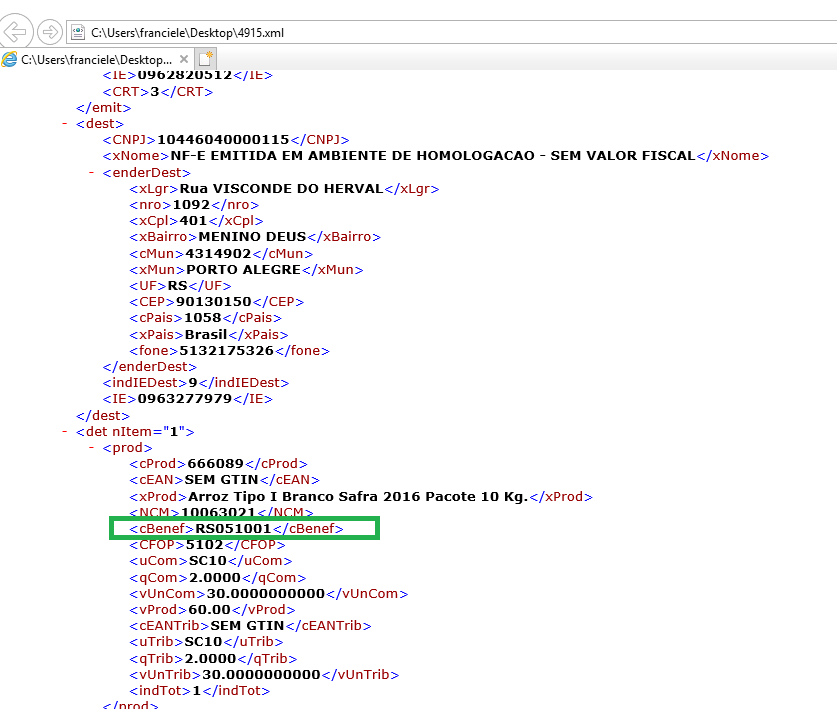Click the cPais value 1058
Viewport: 837px width, 709px height.
[202, 318]
